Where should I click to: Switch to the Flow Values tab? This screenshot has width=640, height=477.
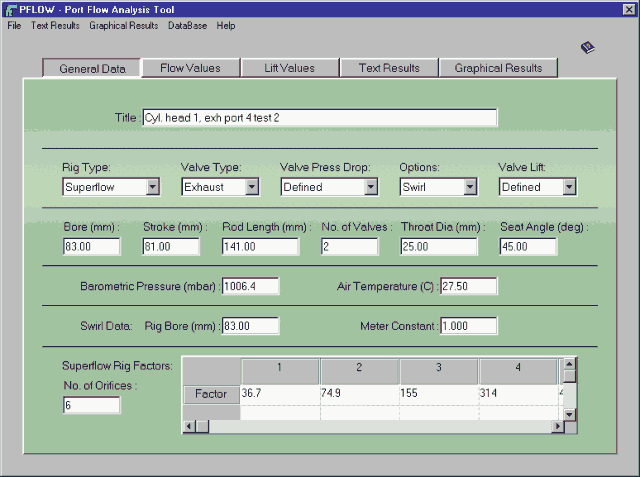pos(190,68)
